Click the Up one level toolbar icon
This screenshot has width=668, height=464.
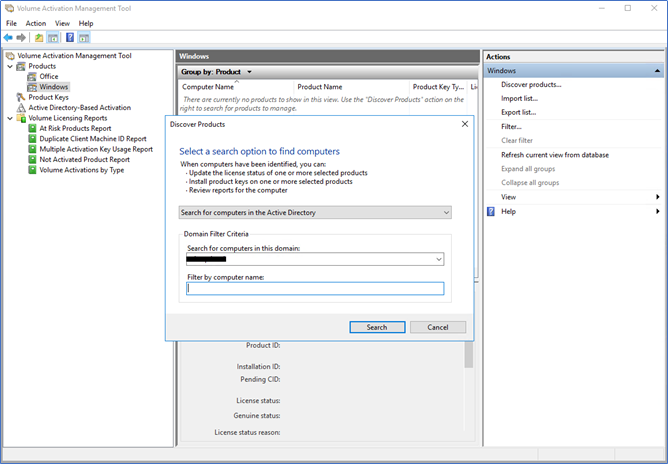39,38
